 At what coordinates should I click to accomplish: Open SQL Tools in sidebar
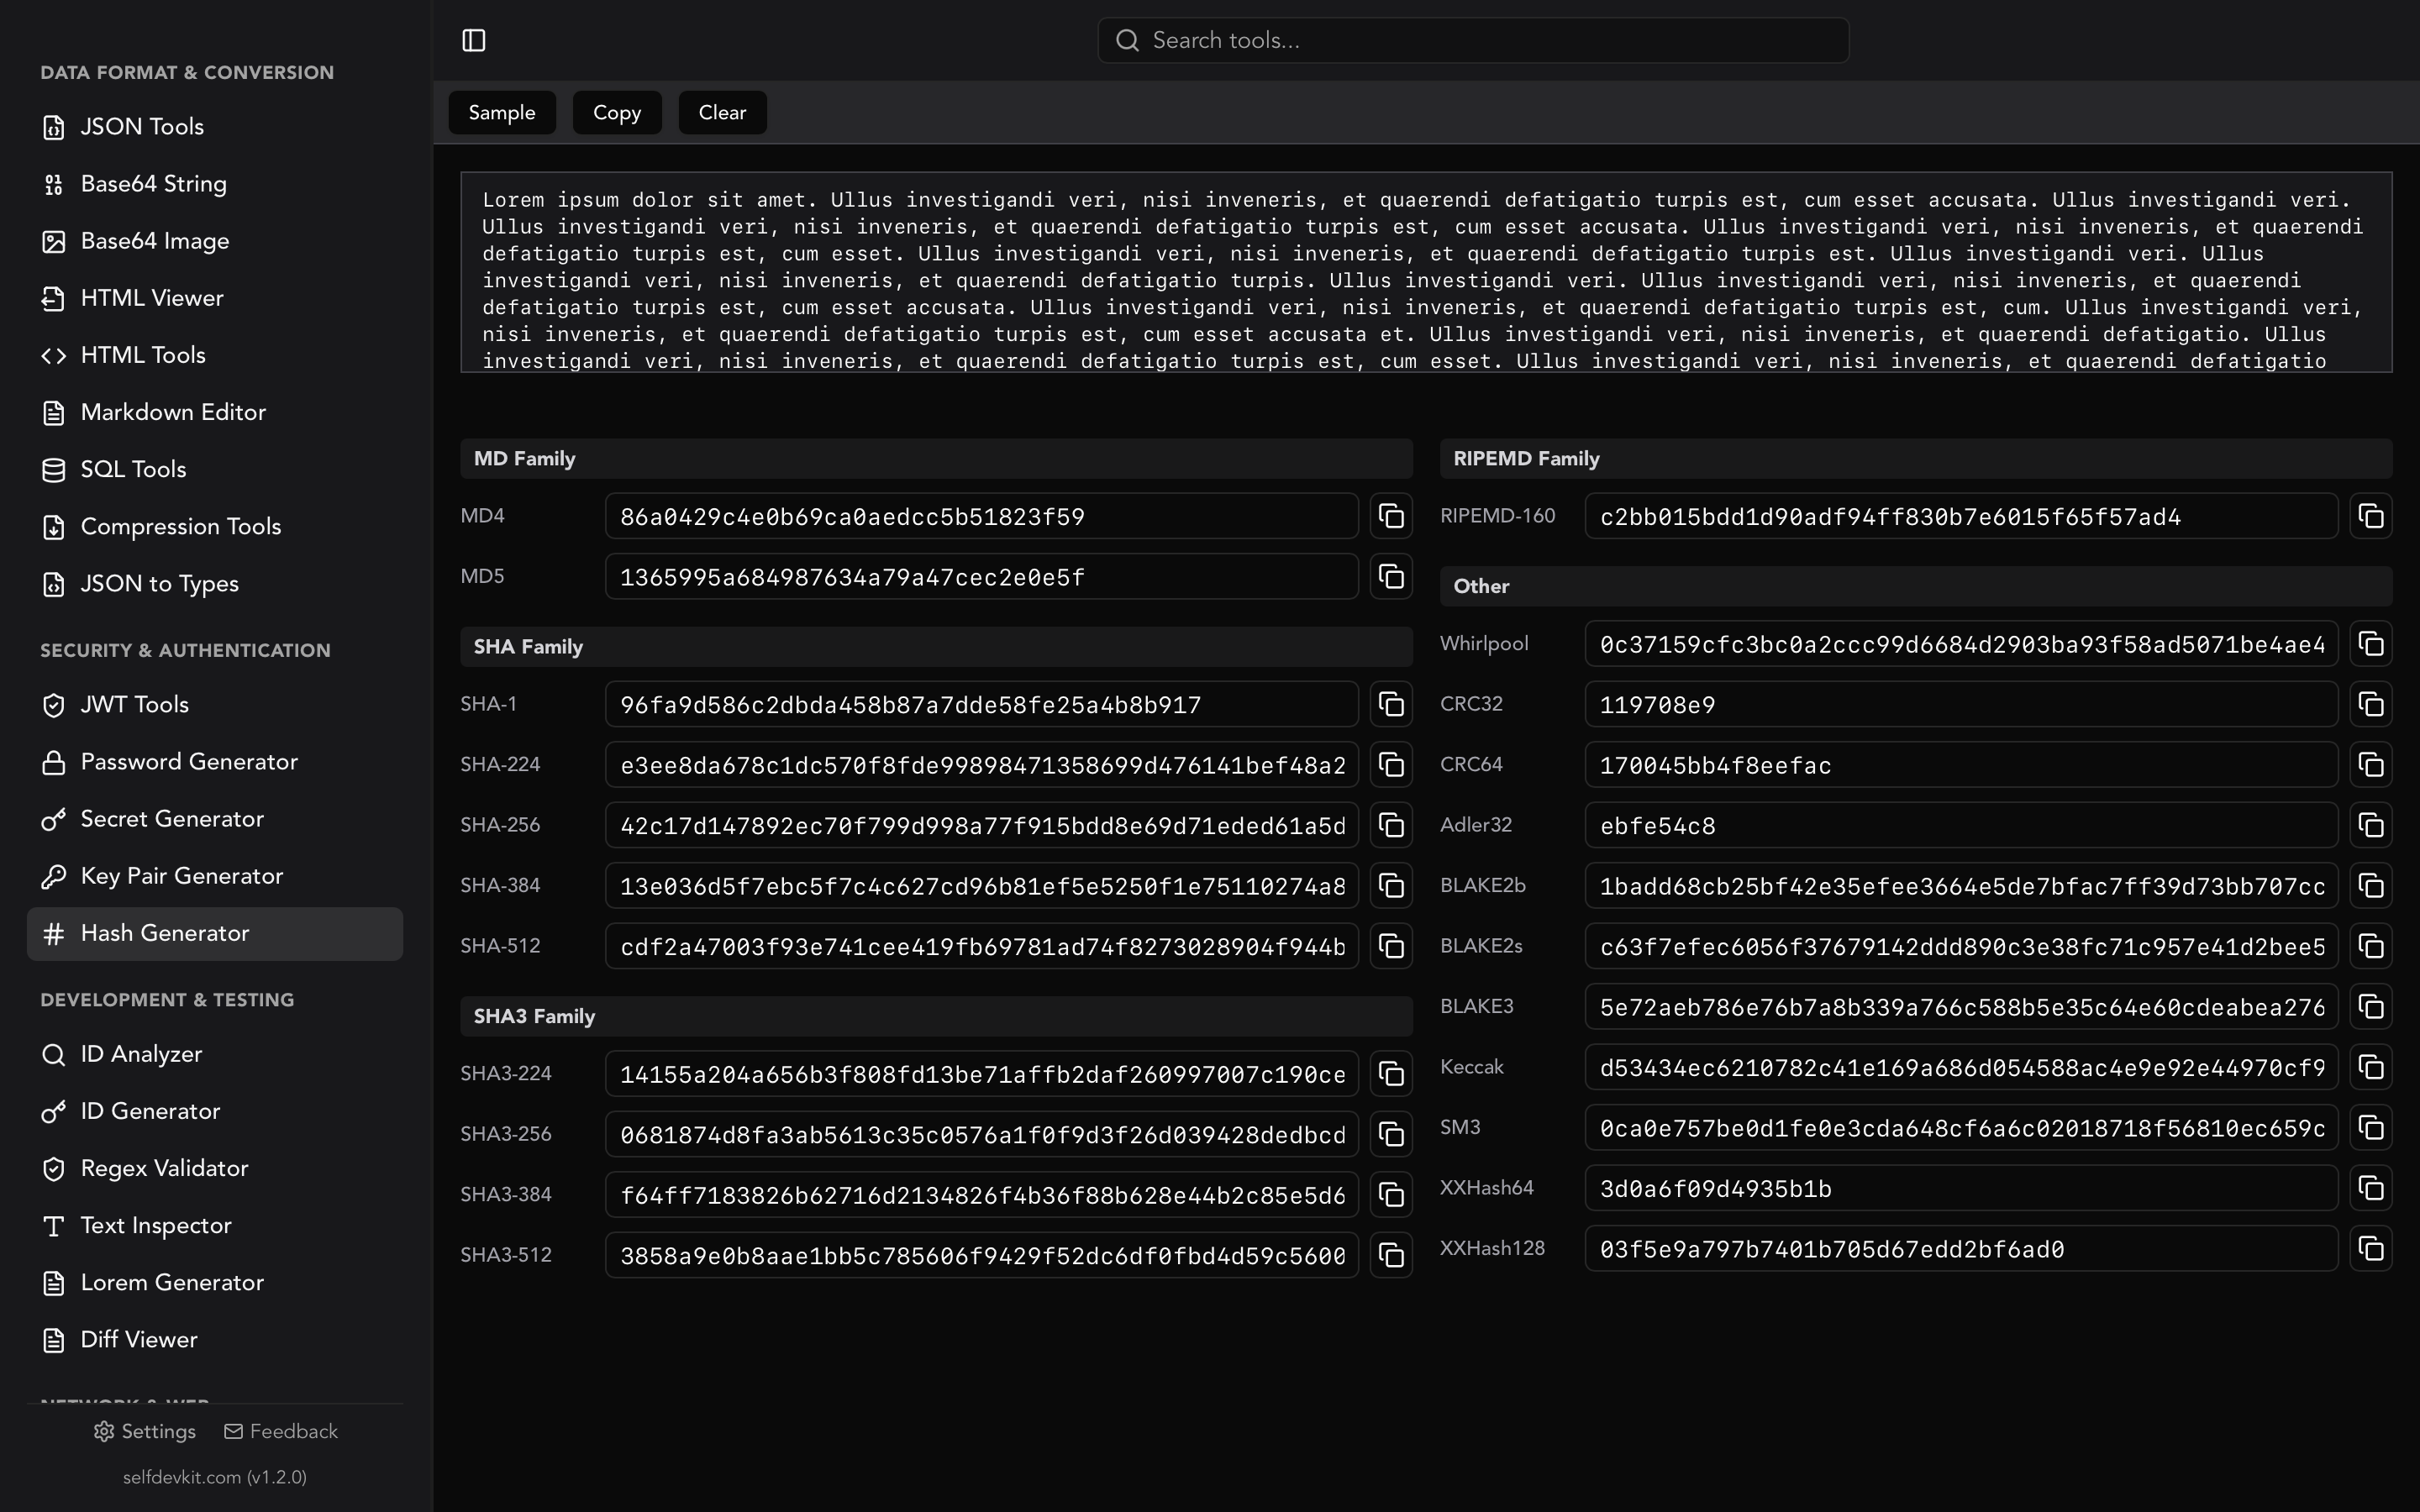[215, 469]
